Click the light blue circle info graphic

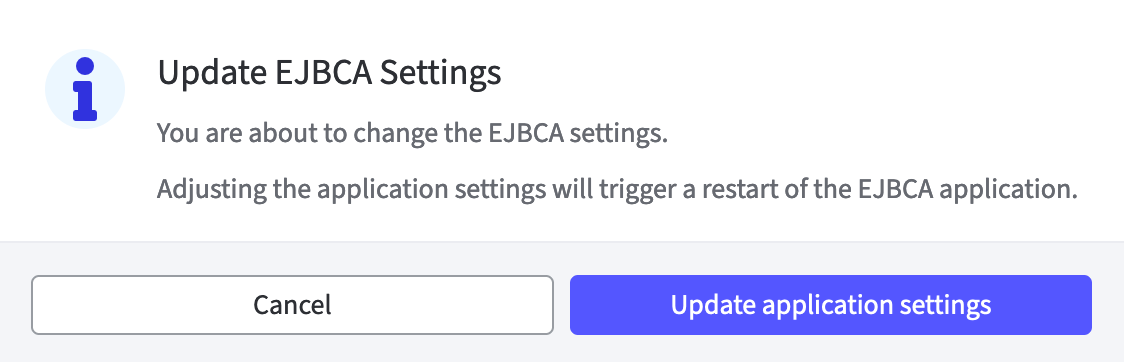pos(85,89)
